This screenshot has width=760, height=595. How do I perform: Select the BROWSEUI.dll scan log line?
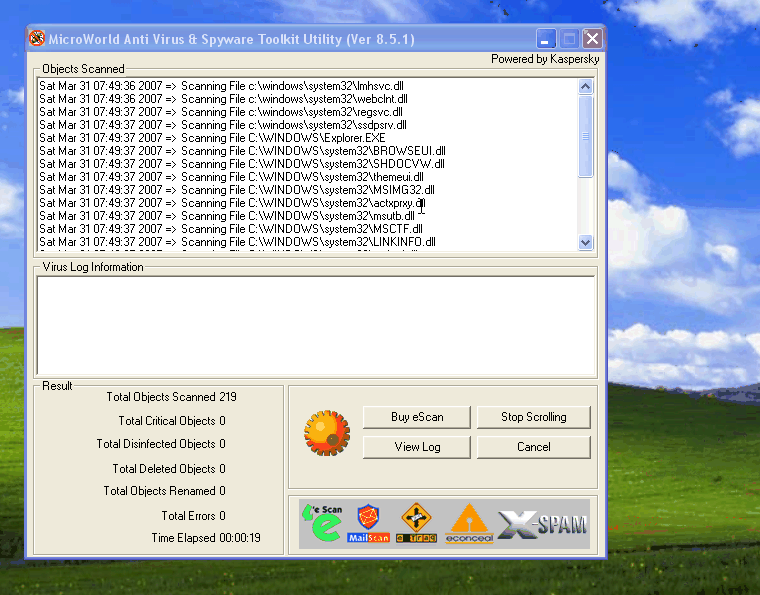click(x=242, y=151)
